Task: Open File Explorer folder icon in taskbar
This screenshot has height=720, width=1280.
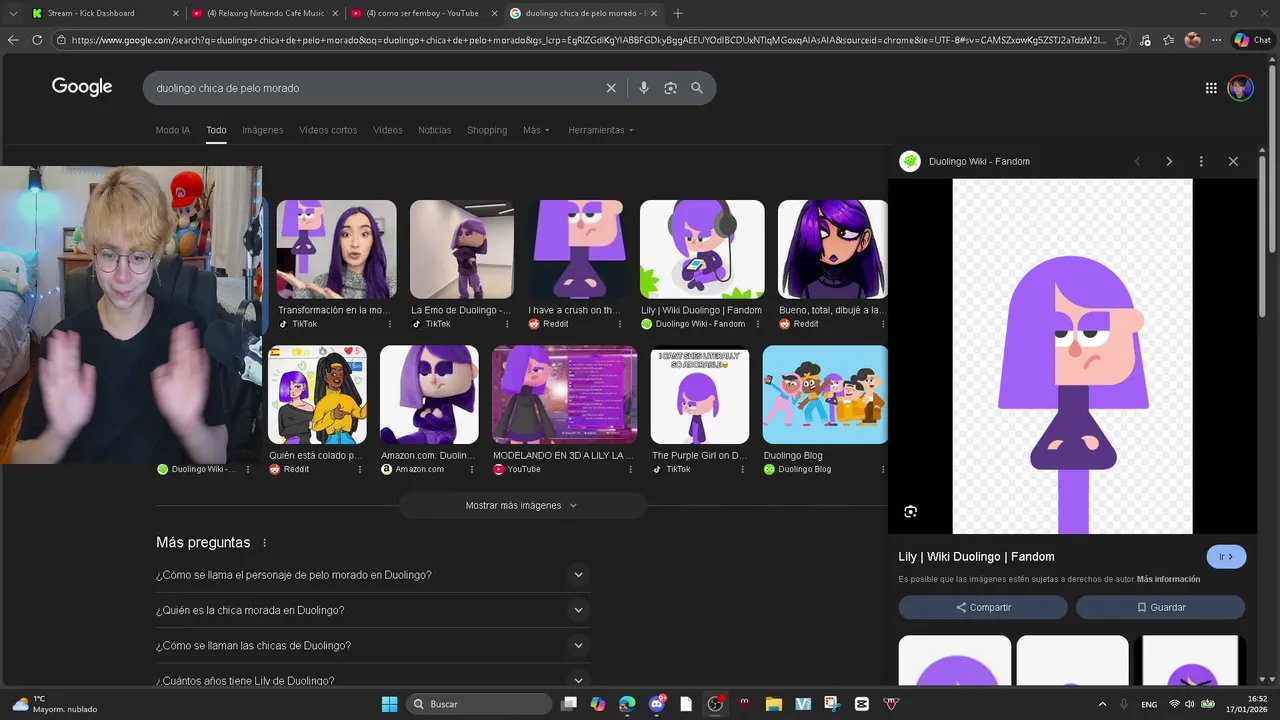Action: point(773,704)
